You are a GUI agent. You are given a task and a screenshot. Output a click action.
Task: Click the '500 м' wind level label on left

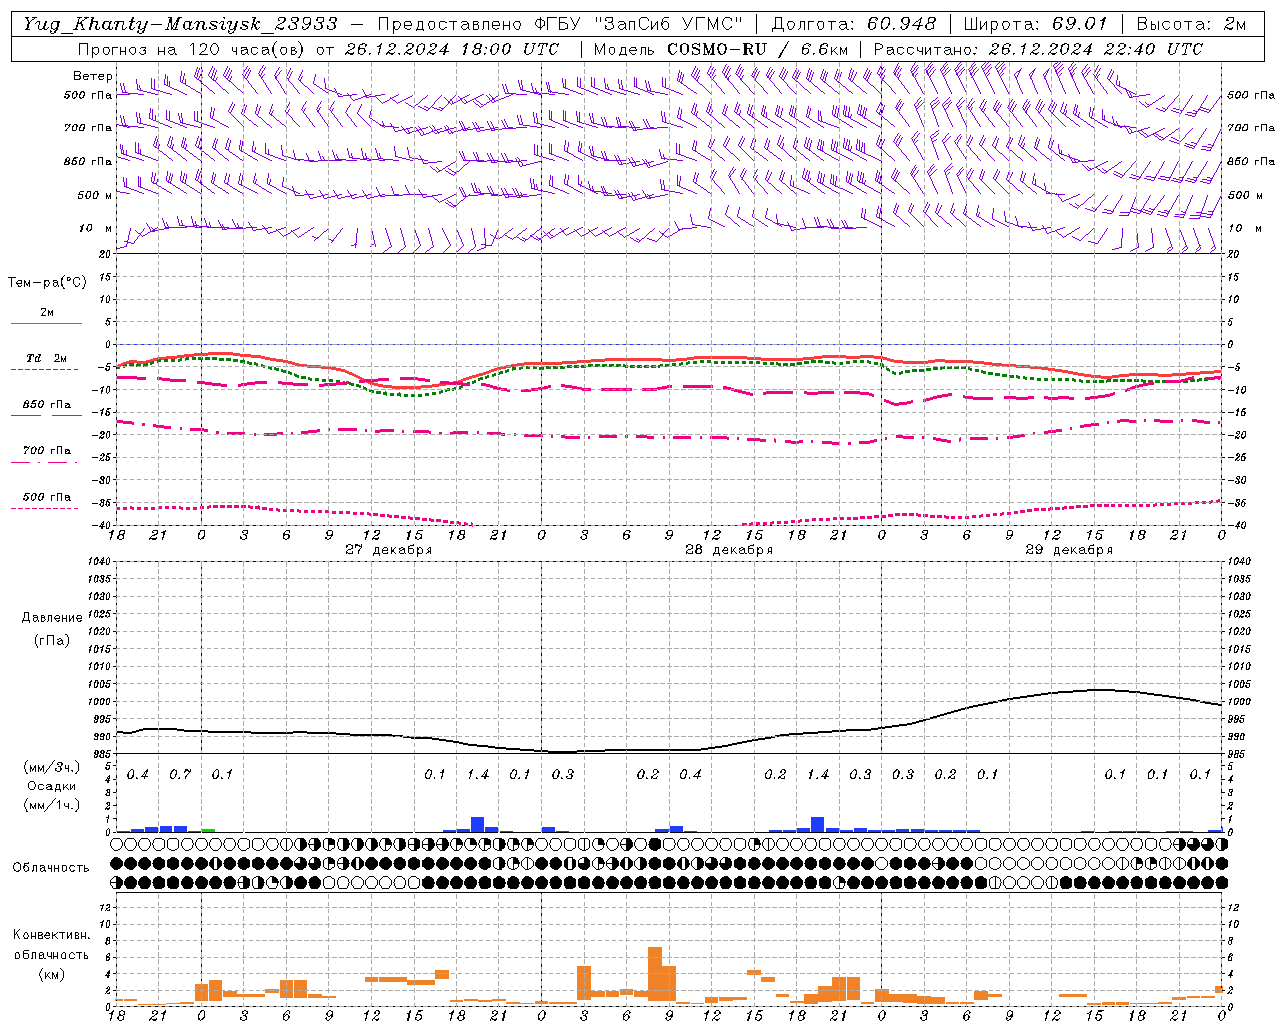(x=94, y=195)
